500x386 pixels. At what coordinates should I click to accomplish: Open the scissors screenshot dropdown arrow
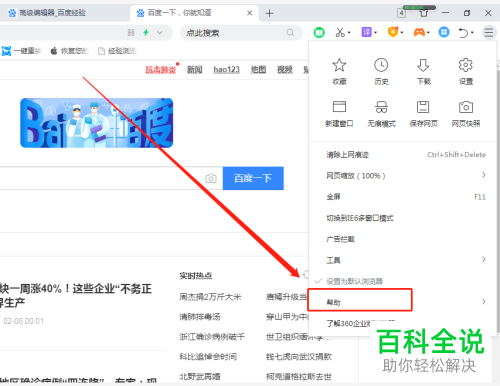click(x=349, y=33)
